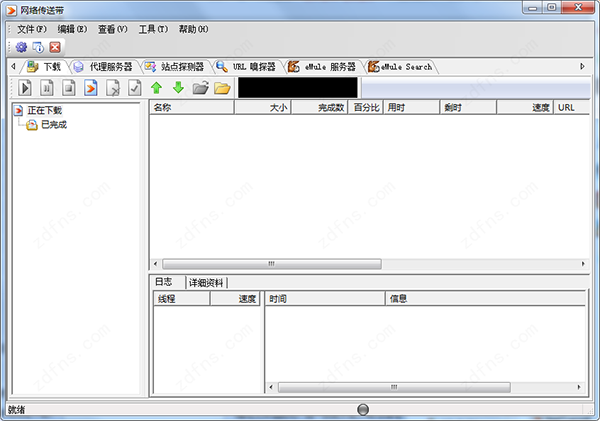Image resolution: width=600 pixels, height=421 pixels.
Task: Click the dark open folder icon
Action: 200,89
